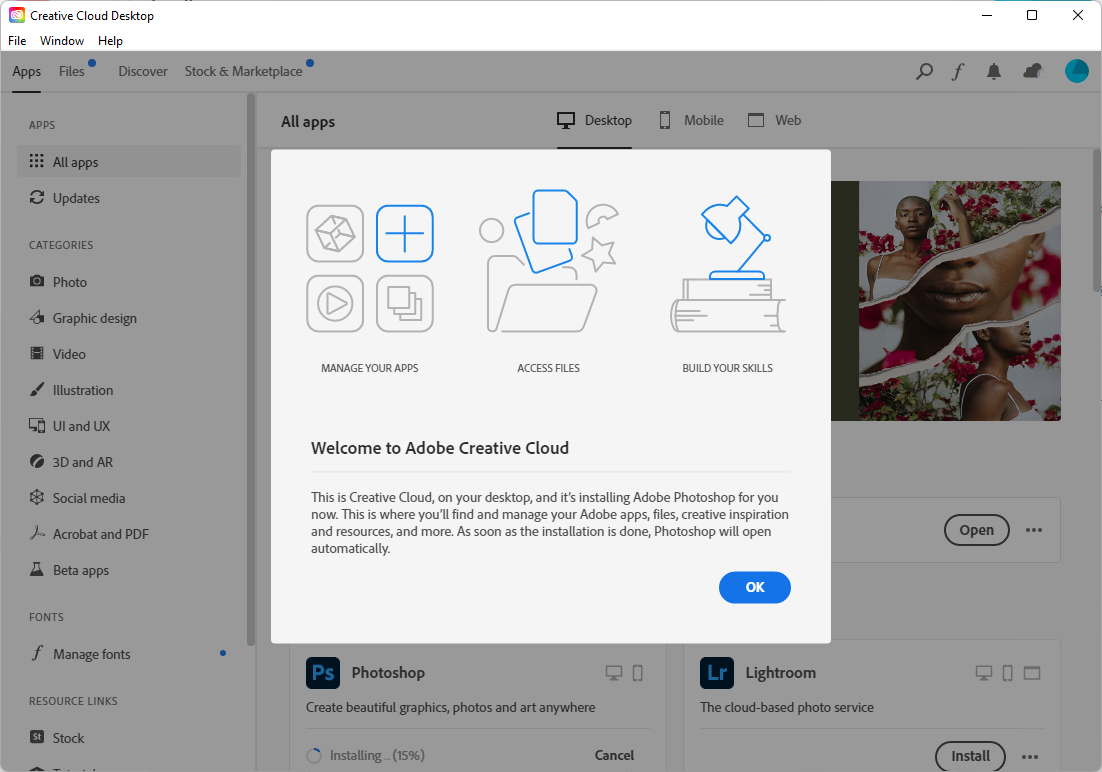The height and width of the screenshot is (772, 1102).
Task: Open the Video category
Action: tap(69, 354)
